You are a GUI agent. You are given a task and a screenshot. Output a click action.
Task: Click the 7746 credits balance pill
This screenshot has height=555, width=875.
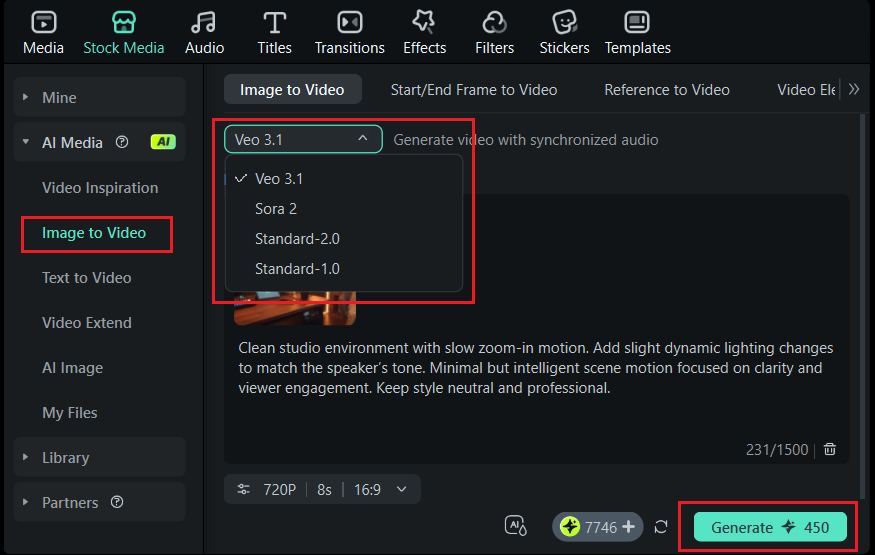pos(598,527)
